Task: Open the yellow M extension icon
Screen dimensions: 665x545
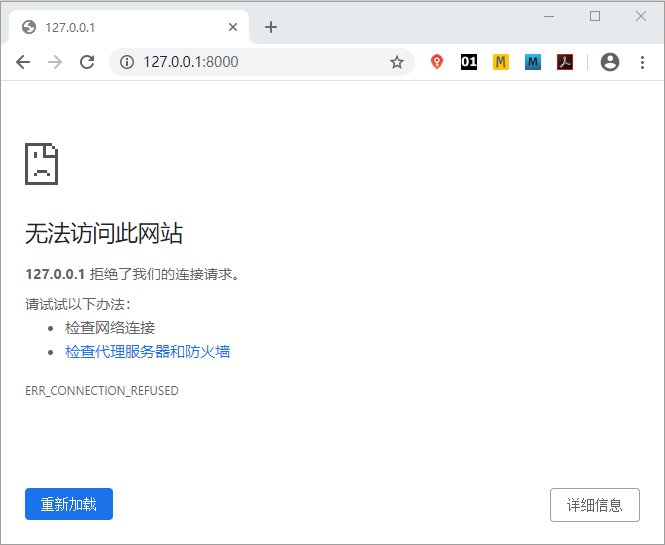Action: [501, 62]
